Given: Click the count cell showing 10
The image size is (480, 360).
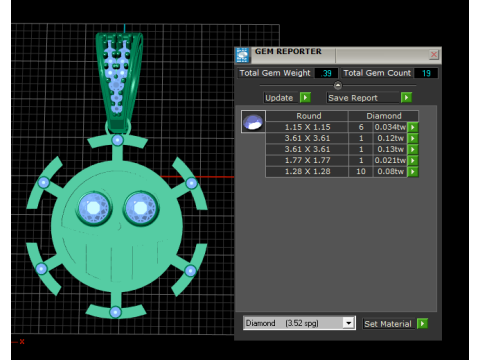Looking at the screenshot, I should click(x=361, y=171).
